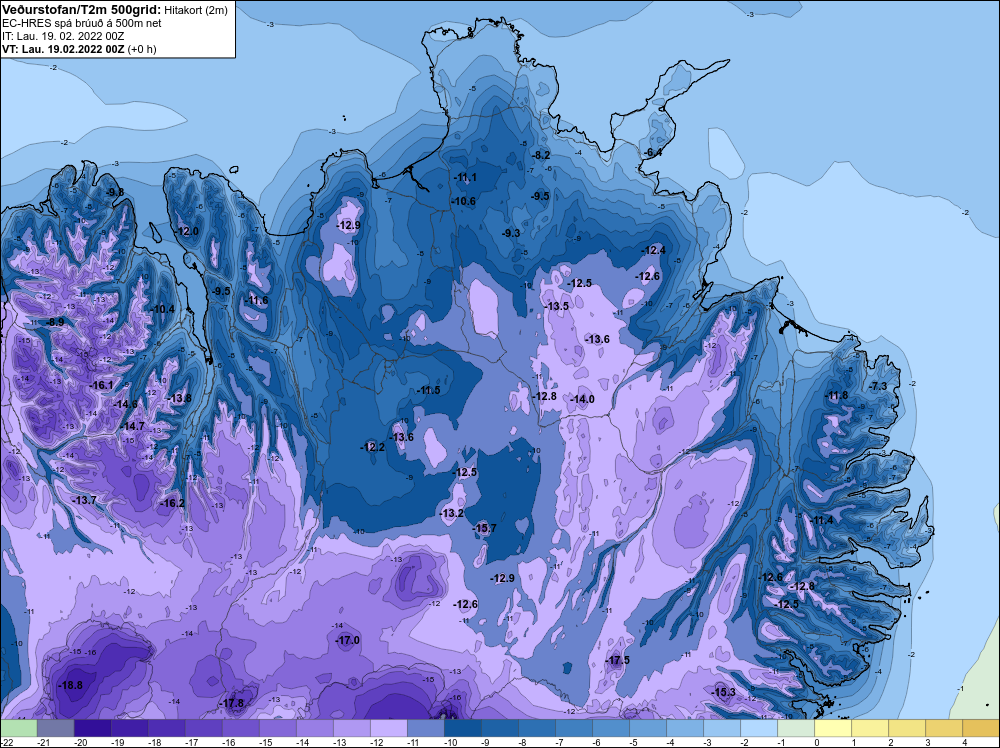The height and width of the screenshot is (748, 1000).
Task: Click the -14.7 temperature label
Action: point(133,426)
